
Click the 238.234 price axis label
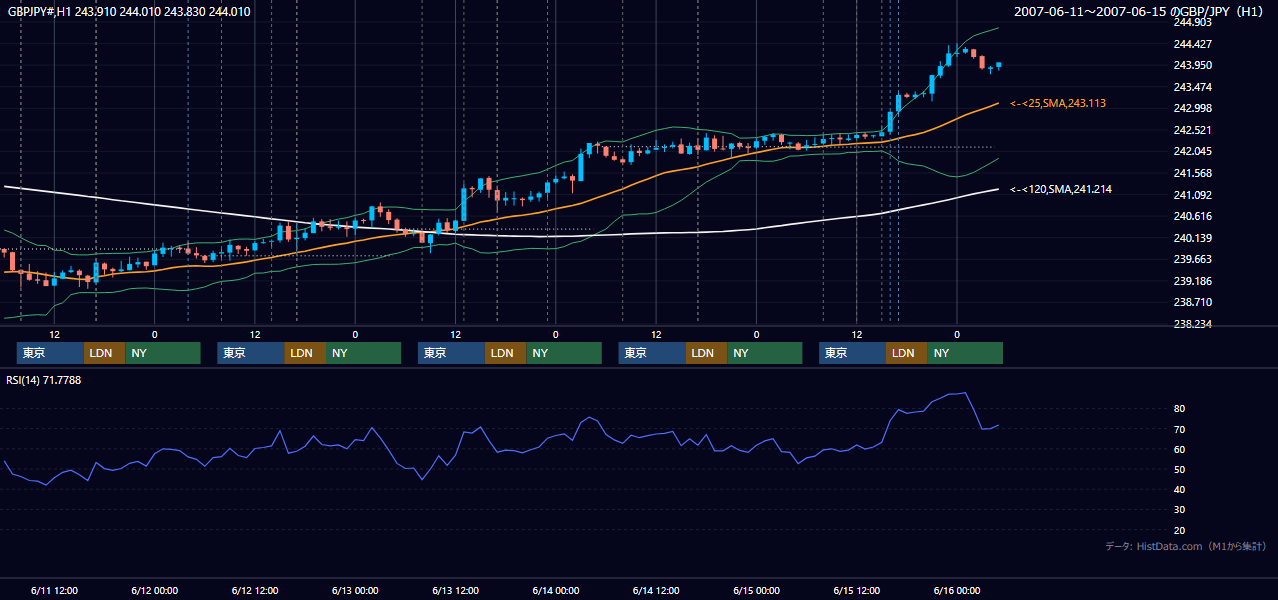pyautogui.click(x=1193, y=324)
